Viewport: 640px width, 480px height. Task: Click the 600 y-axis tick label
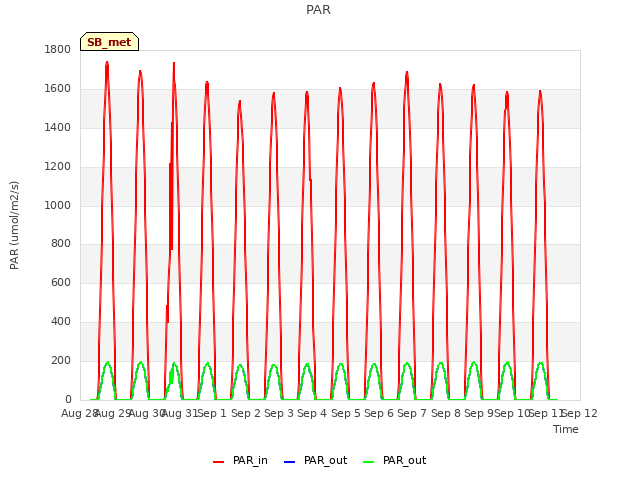(61, 282)
